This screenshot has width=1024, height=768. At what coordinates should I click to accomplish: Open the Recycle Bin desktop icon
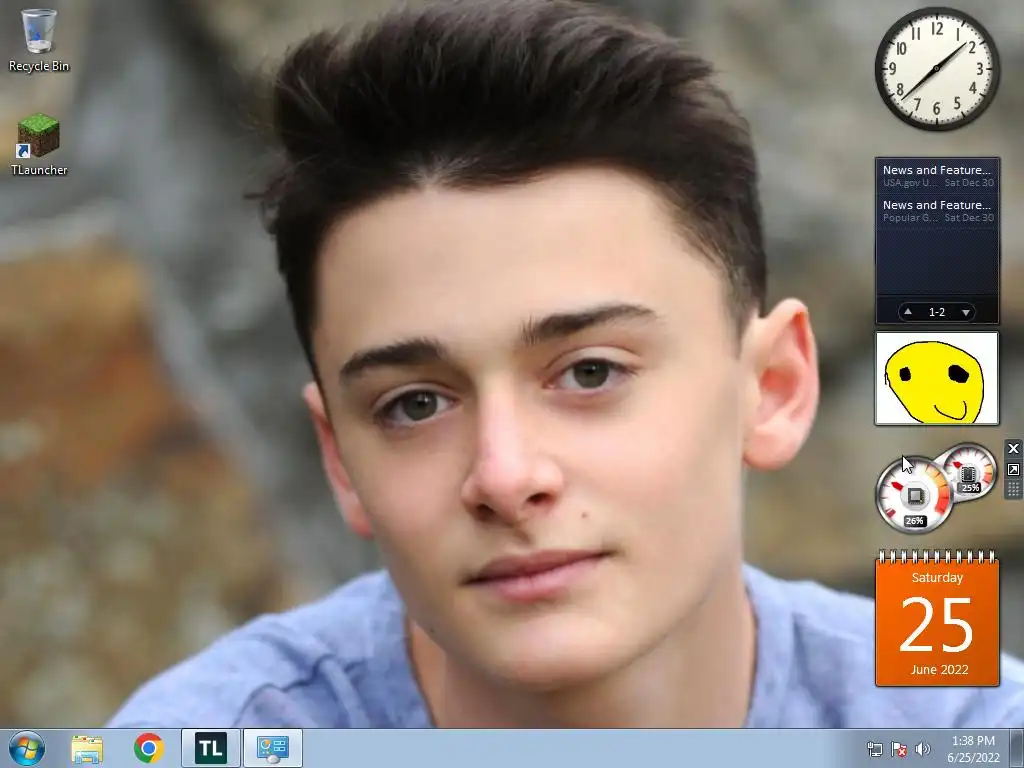pyautogui.click(x=39, y=40)
